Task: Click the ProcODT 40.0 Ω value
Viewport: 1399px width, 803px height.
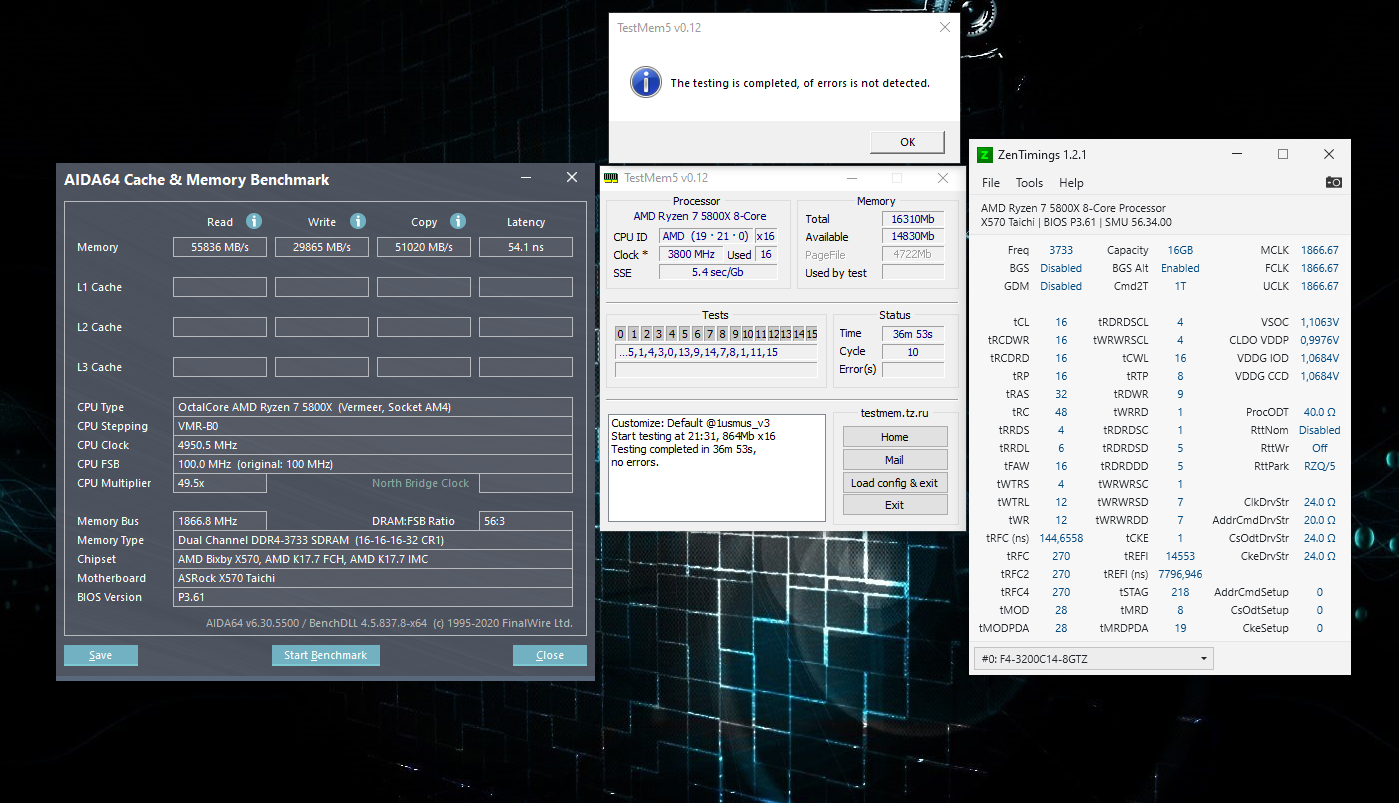Action: (1319, 412)
